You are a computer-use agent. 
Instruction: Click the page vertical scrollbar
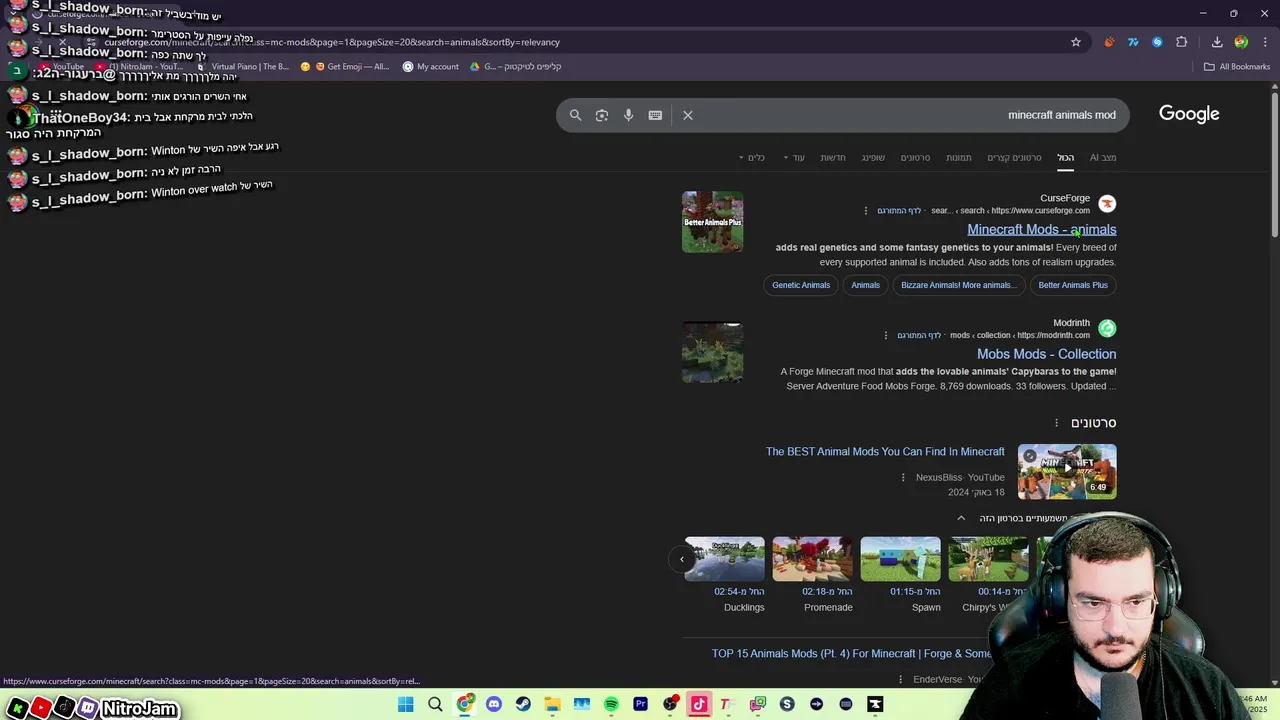[1275, 165]
